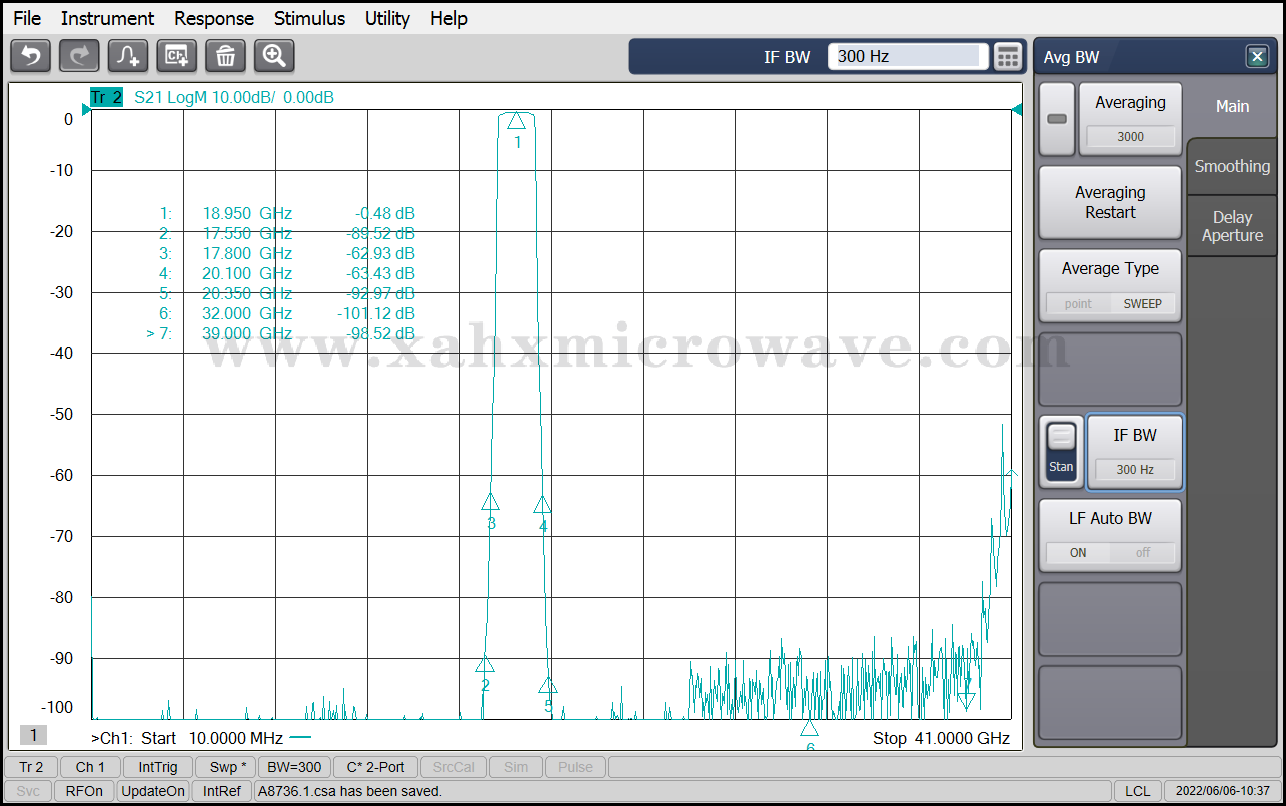Switch to the Smoothing tab

[x=1232, y=166]
